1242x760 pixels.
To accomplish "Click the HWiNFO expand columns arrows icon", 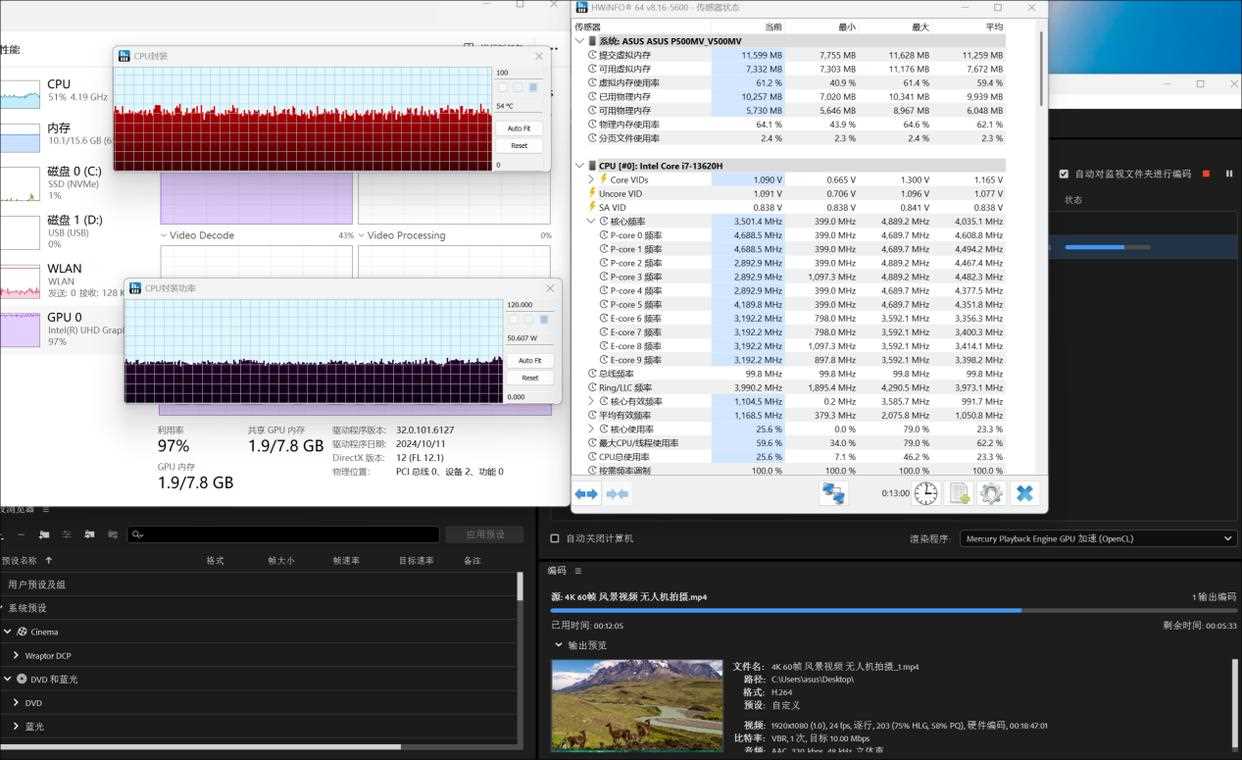I will pyautogui.click(x=587, y=493).
